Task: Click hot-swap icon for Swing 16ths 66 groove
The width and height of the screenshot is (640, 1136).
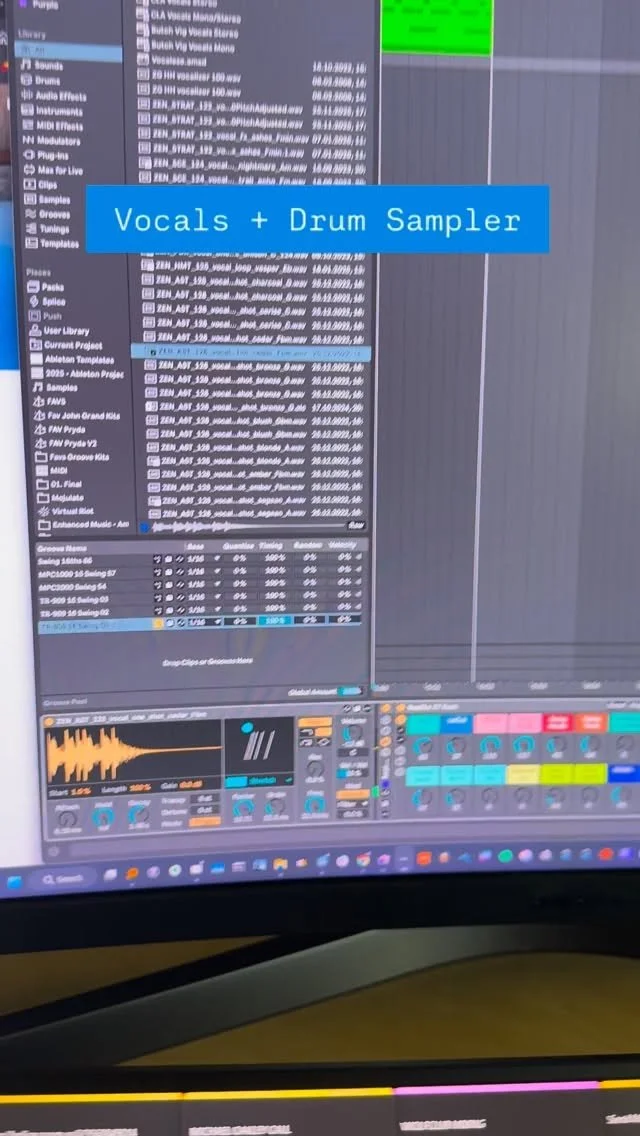Action: pyautogui.click(x=157, y=559)
